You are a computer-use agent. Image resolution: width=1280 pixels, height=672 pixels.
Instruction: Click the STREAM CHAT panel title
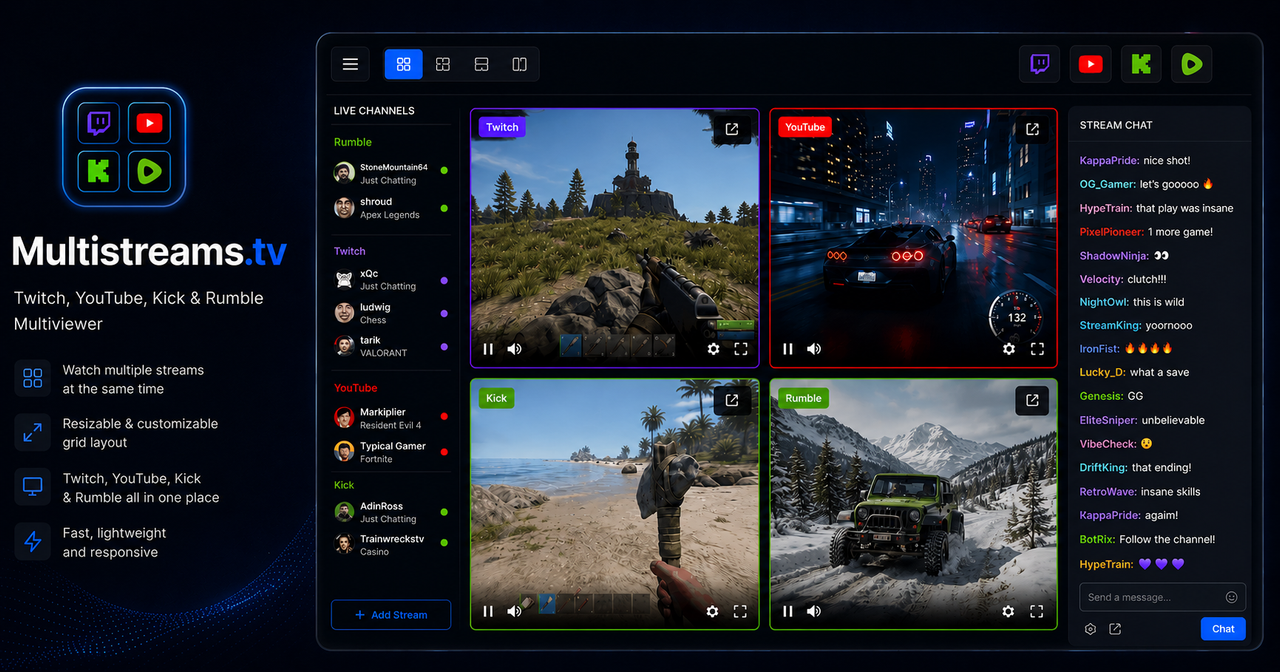(1116, 125)
